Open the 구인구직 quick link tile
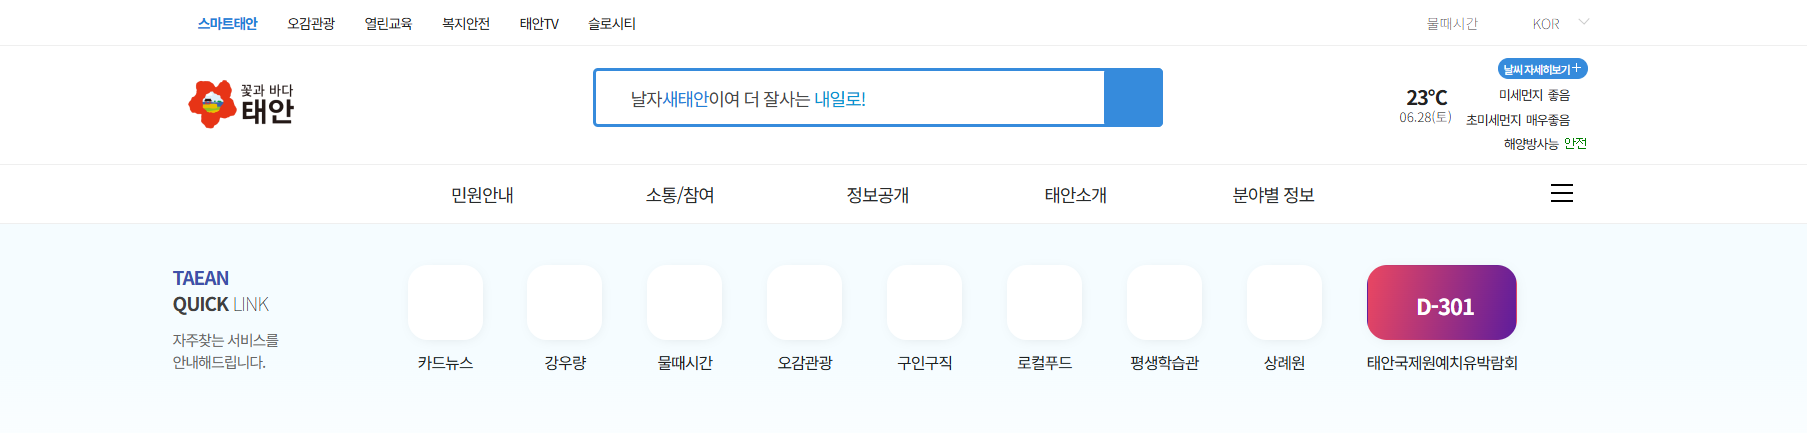Image resolution: width=1807 pixels, height=433 pixels. [925, 302]
